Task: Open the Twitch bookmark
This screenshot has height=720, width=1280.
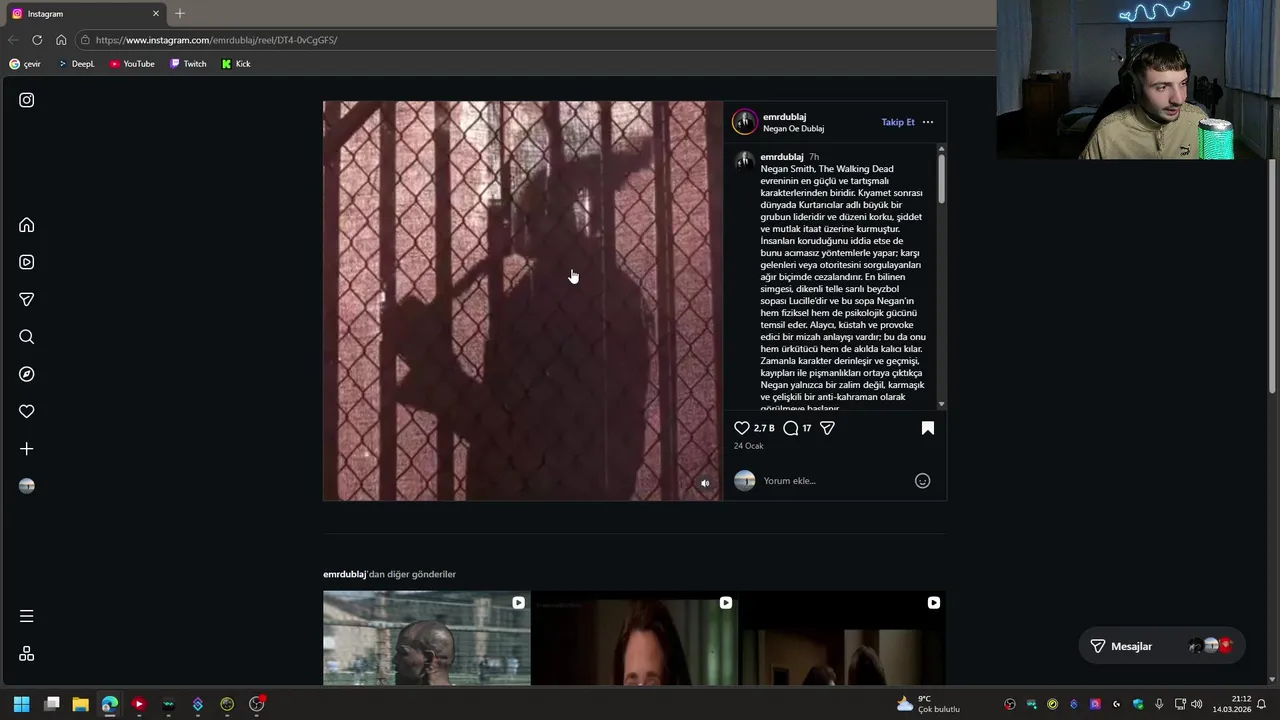Action: point(188,64)
